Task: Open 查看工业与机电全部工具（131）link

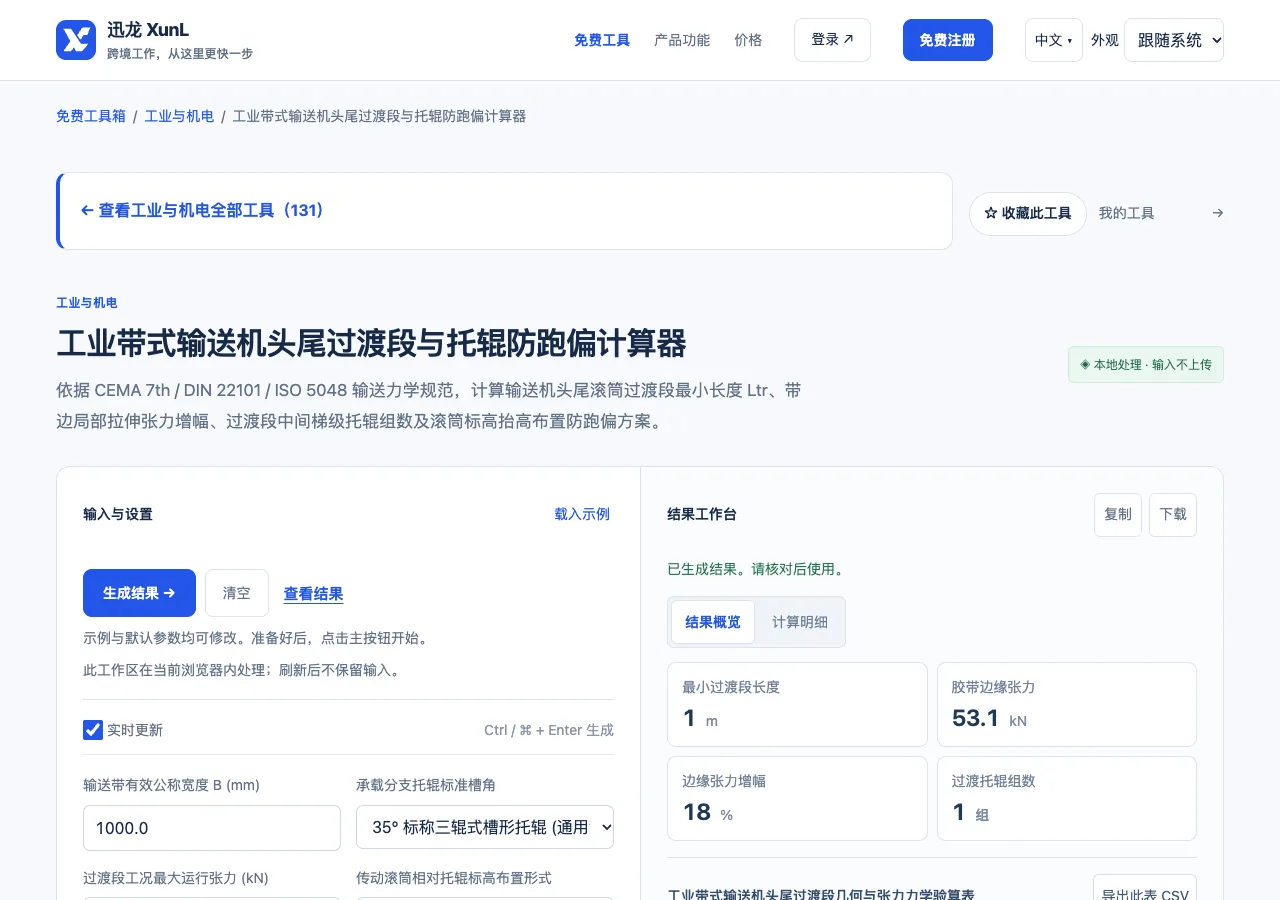Action: click(203, 210)
